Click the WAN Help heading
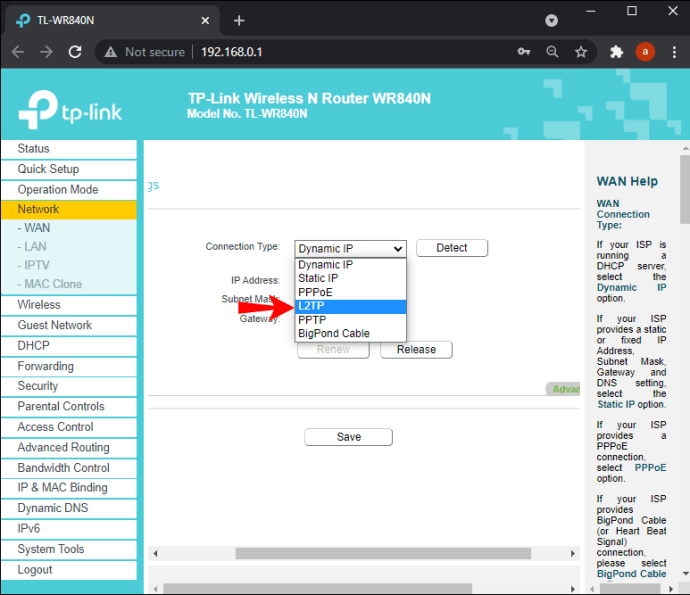The height and width of the screenshot is (595, 690). point(627,181)
